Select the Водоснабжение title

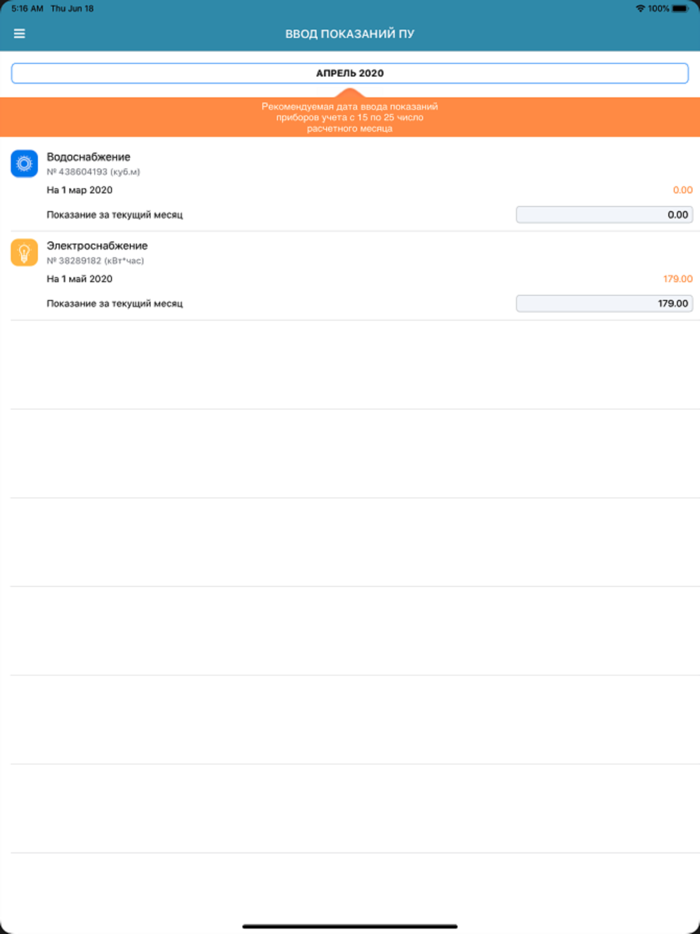click(x=89, y=157)
